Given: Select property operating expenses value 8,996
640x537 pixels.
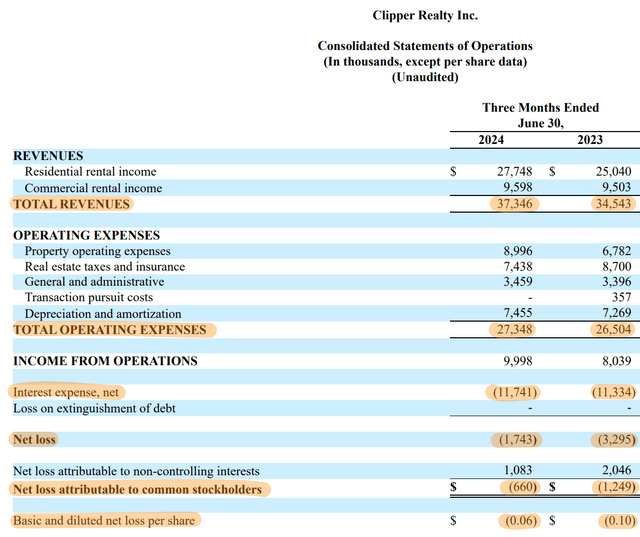Looking at the screenshot, I should click(518, 251).
